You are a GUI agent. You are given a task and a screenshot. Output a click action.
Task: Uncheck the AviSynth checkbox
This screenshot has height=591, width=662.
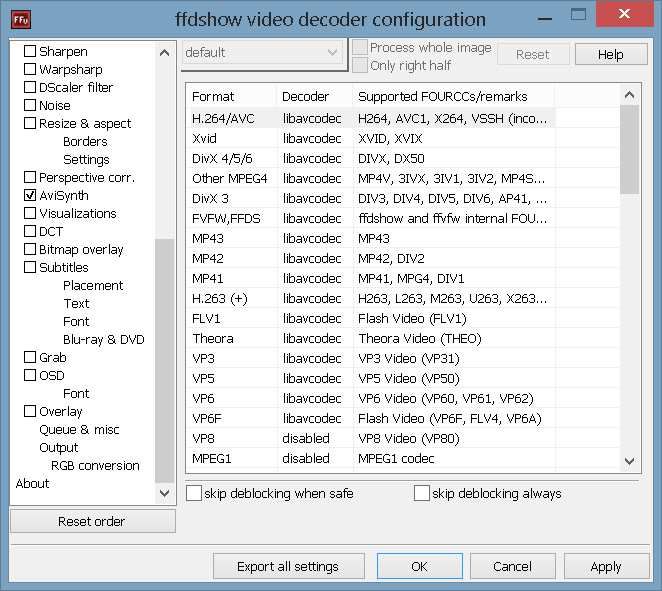pyautogui.click(x=30, y=195)
